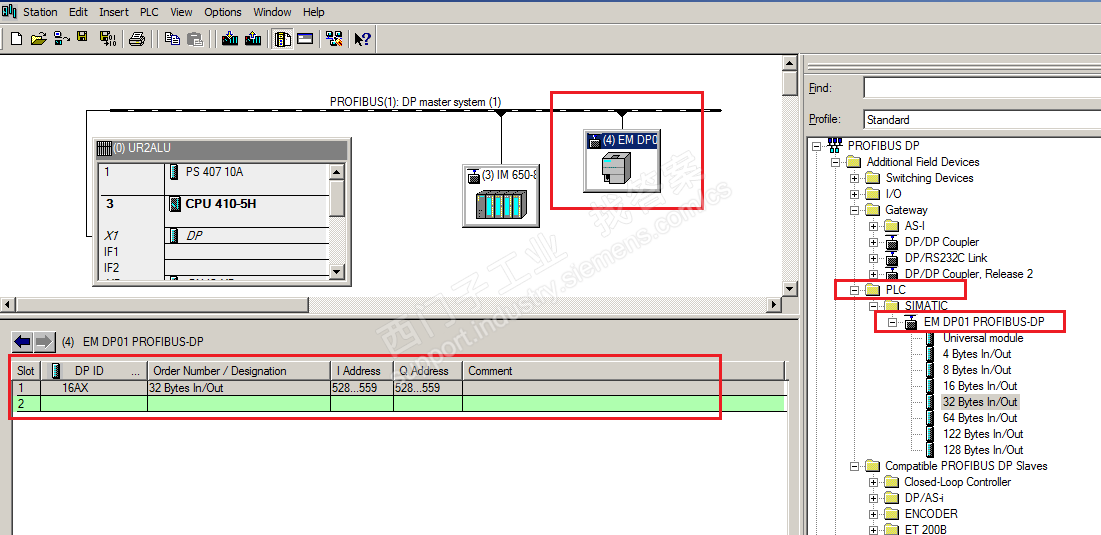Select the CPU 410-5H rack row
This screenshot has height=535, width=1101.
tap(214, 204)
